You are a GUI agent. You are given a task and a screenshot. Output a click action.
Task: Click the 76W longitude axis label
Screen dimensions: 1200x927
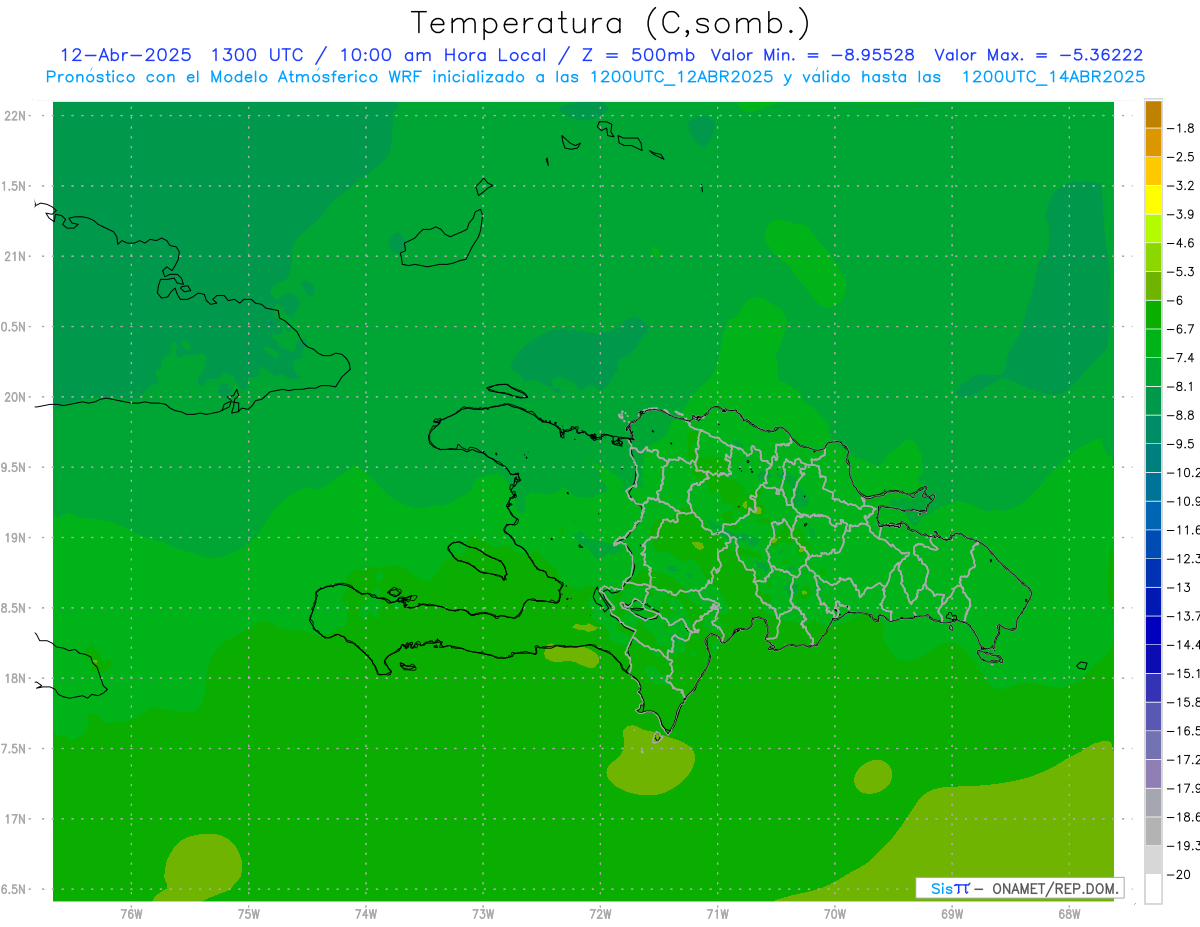tap(131, 914)
